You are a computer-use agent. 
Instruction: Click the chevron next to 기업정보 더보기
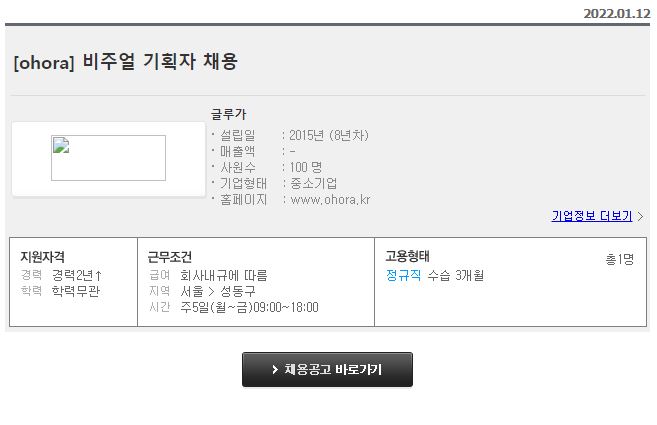click(x=640, y=216)
